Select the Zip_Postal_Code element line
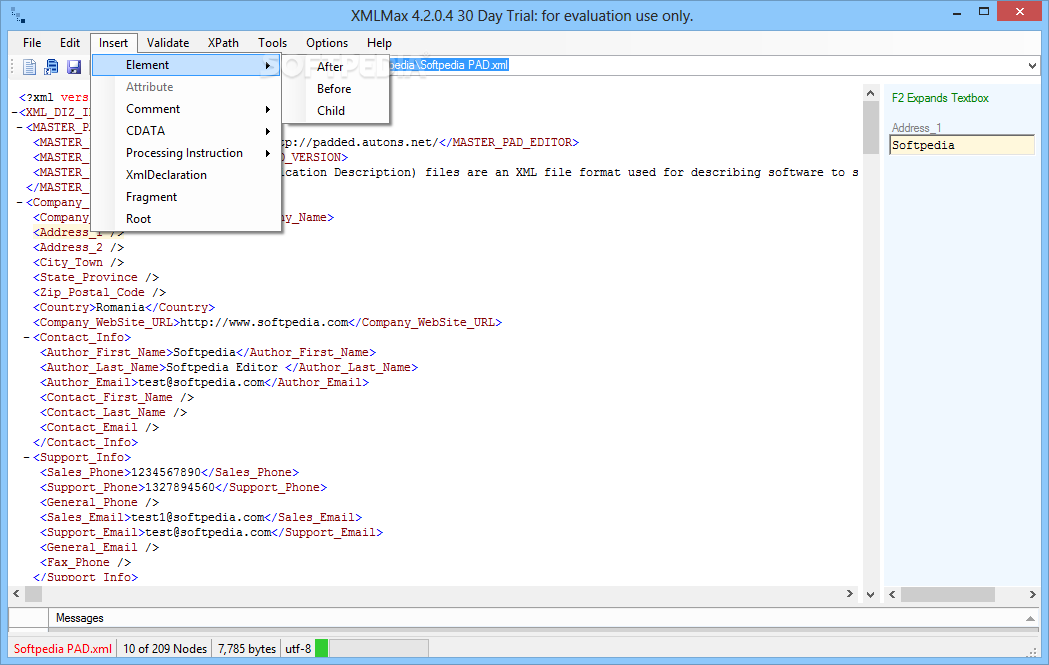 click(x=100, y=292)
